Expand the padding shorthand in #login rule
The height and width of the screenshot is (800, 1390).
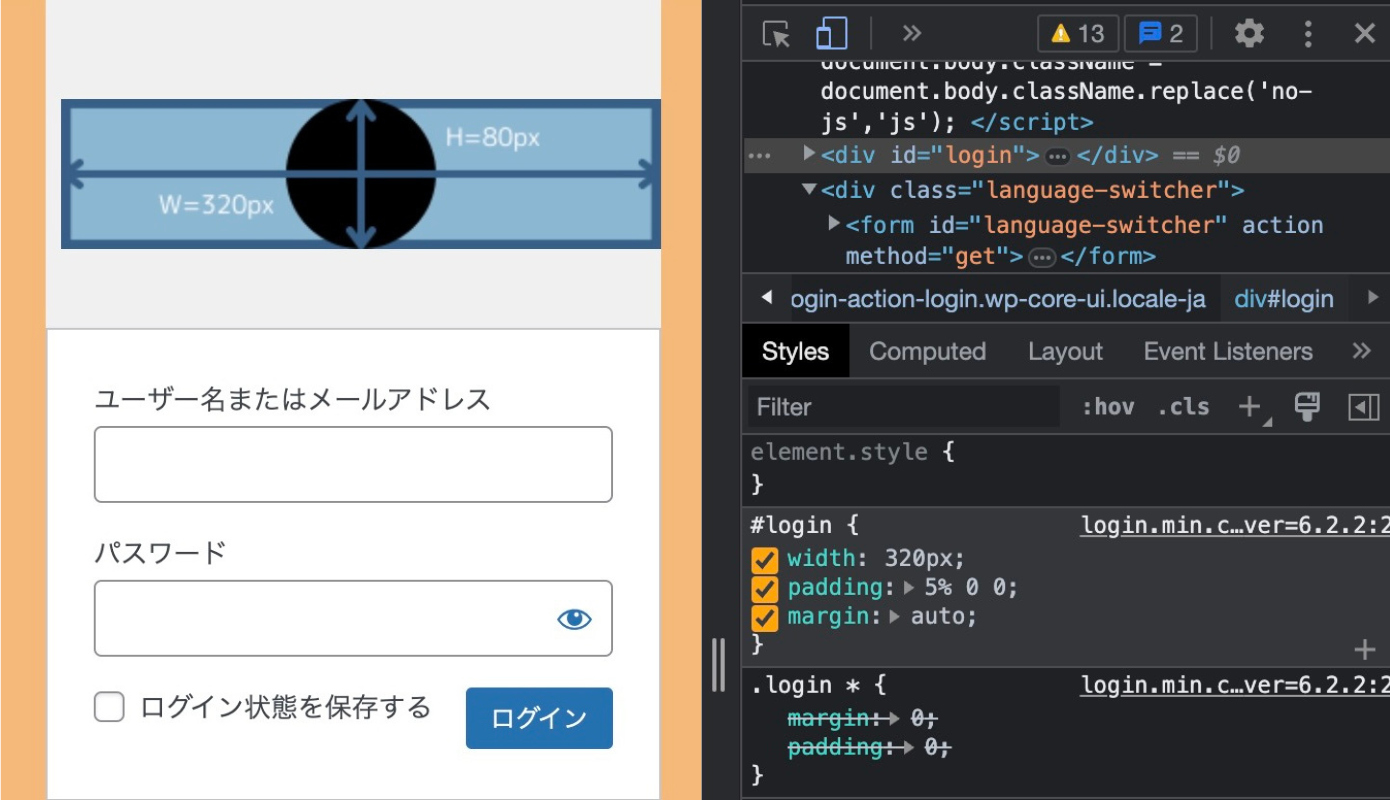point(910,588)
